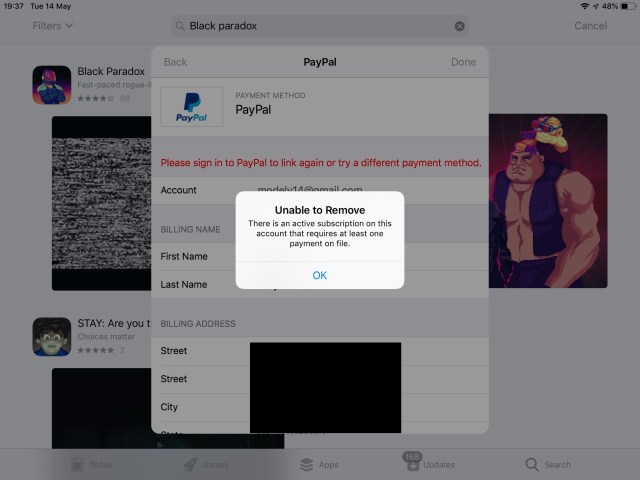Viewport: 640px width, 480px height.
Task: Tap Back in PayPal sheet
Action: pos(175,62)
